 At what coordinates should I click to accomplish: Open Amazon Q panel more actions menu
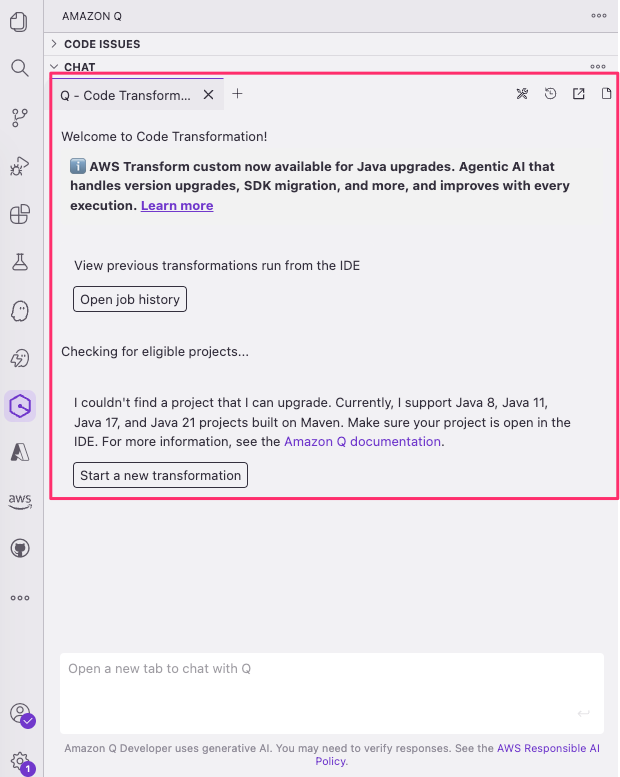[x=599, y=16]
